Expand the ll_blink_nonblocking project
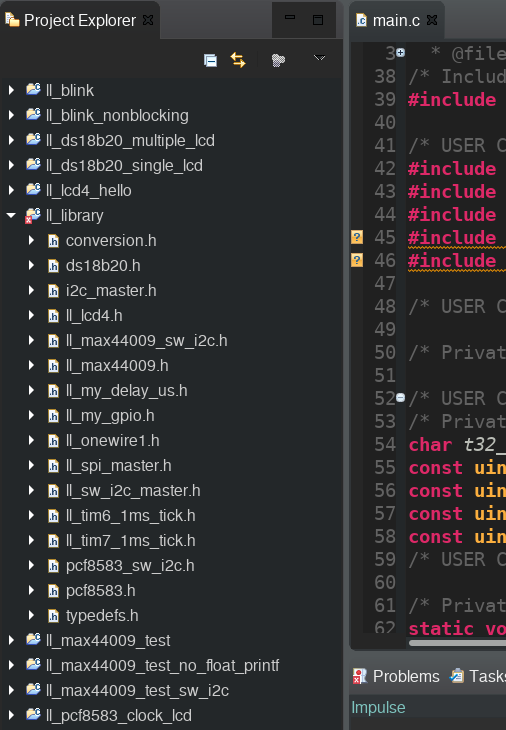Image resolution: width=506 pixels, height=730 pixels. (x=11, y=115)
